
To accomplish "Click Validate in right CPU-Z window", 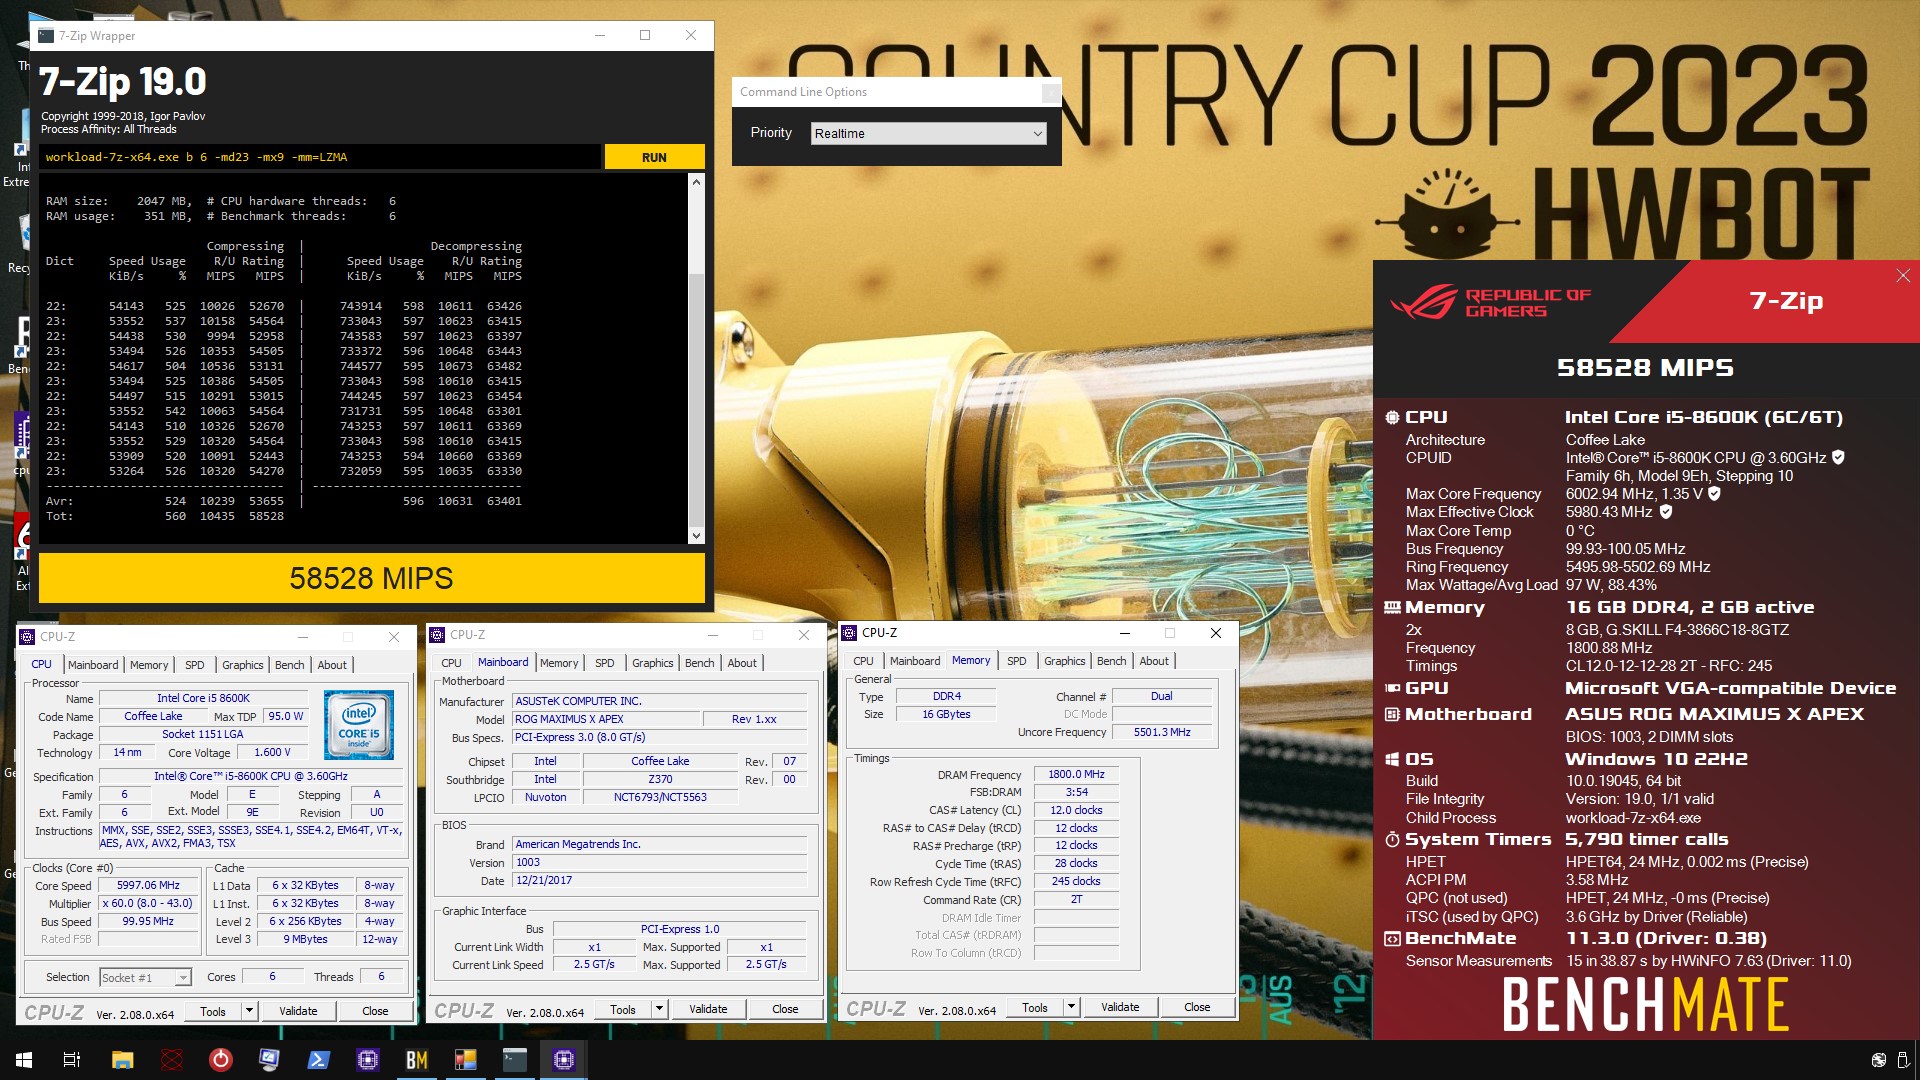I will click(x=1120, y=1007).
